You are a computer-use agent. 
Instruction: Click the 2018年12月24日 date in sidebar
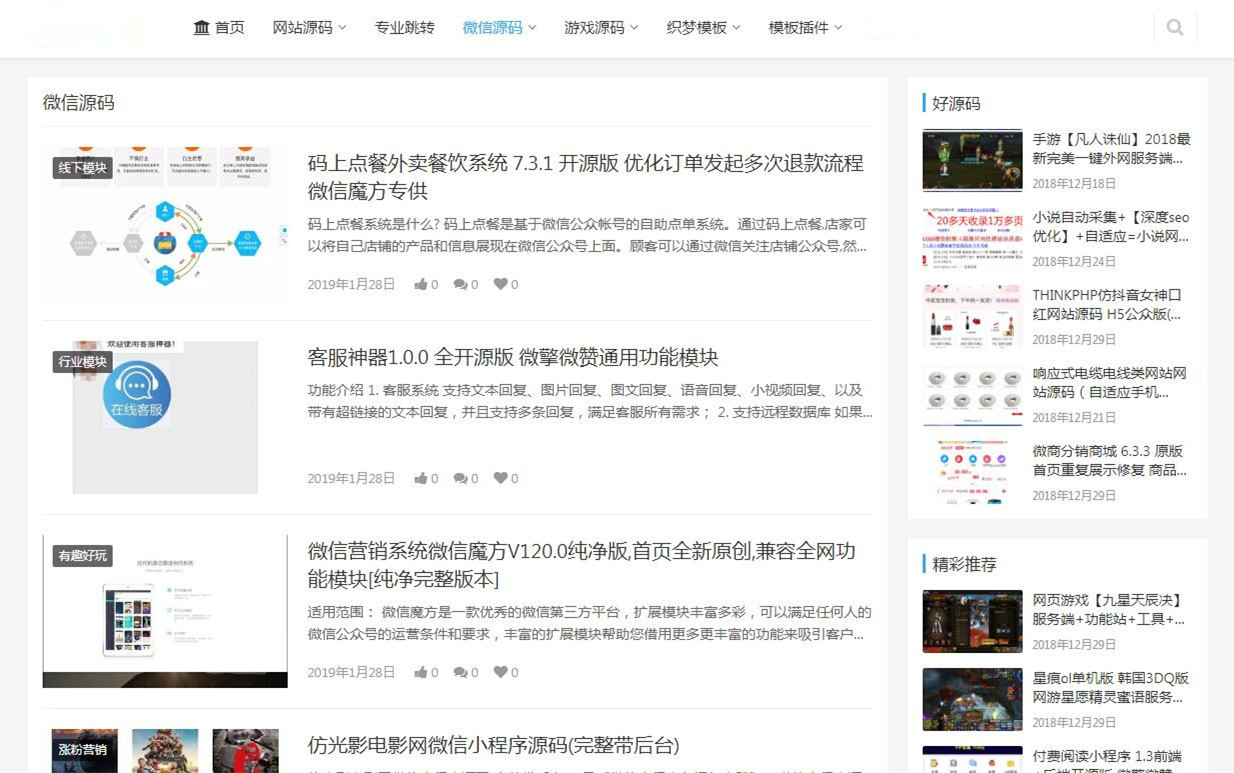tap(1075, 262)
